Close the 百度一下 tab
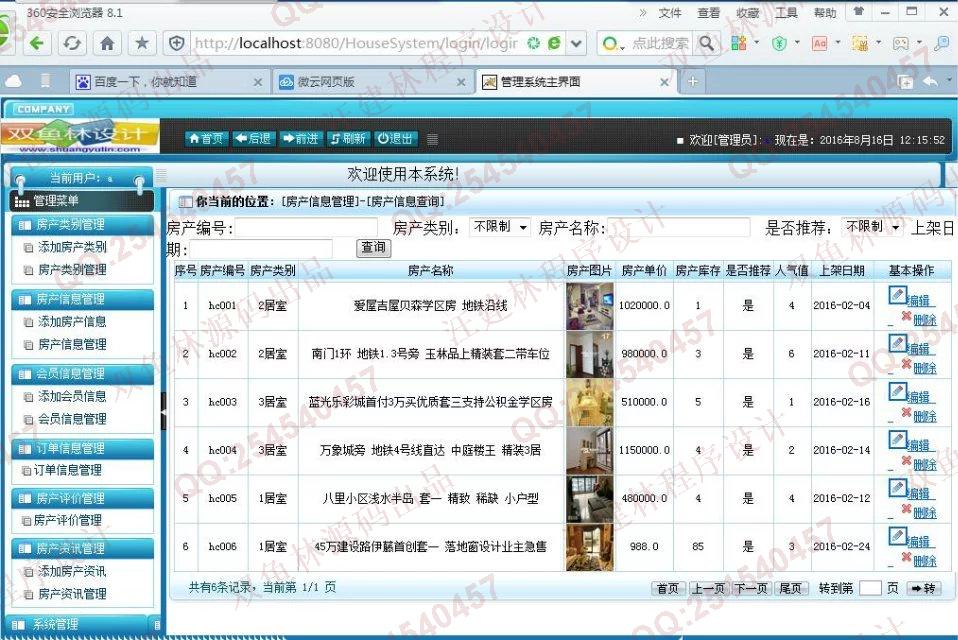This screenshot has width=958, height=640. [258, 82]
